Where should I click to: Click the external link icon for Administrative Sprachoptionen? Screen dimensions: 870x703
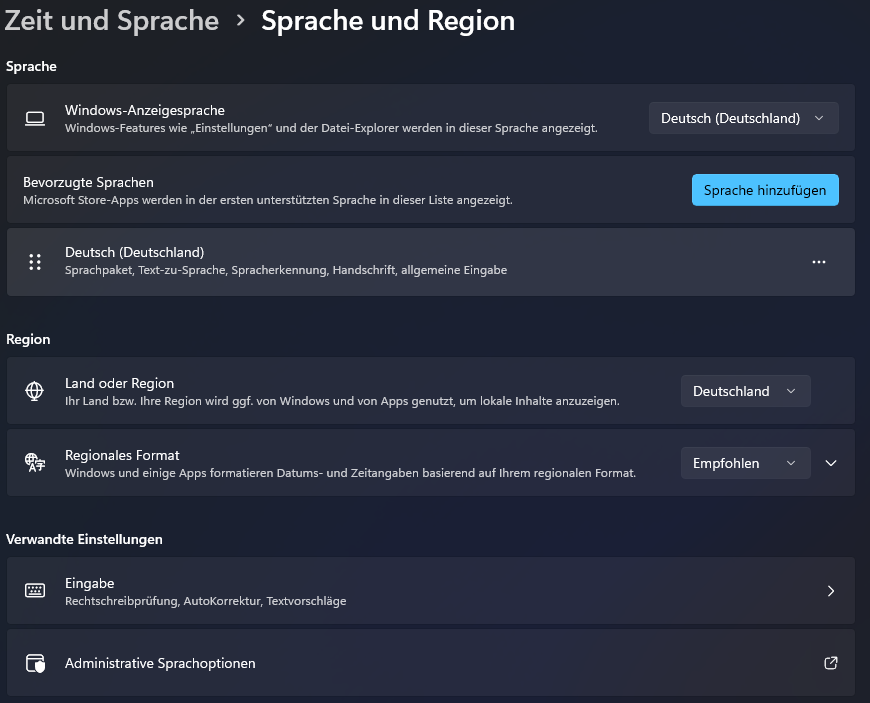pos(830,663)
